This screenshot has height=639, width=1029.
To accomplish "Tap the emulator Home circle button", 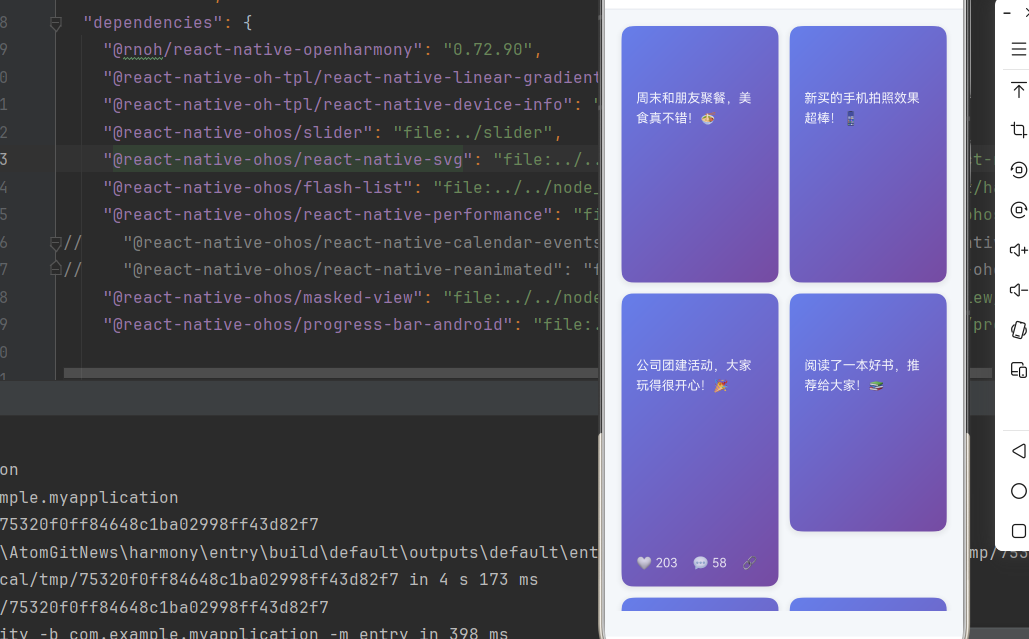I will pyautogui.click(x=1018, y=491).
